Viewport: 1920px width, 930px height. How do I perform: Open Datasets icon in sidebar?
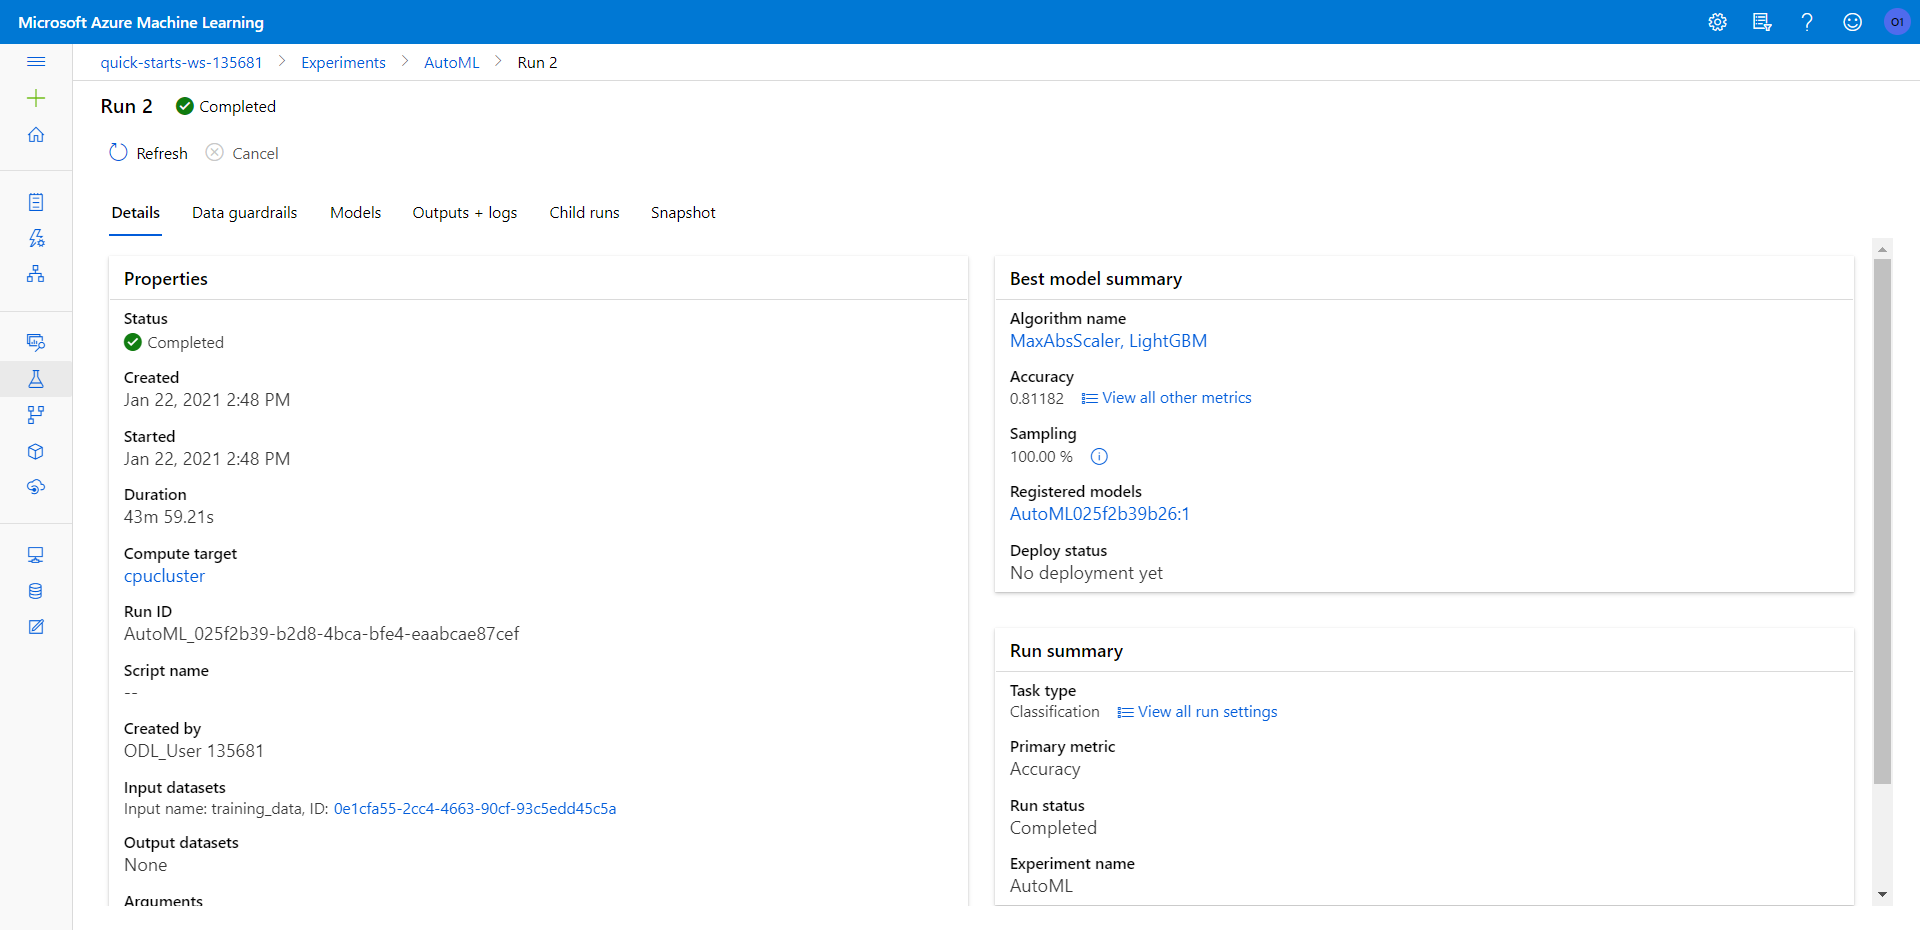[36, 342]
